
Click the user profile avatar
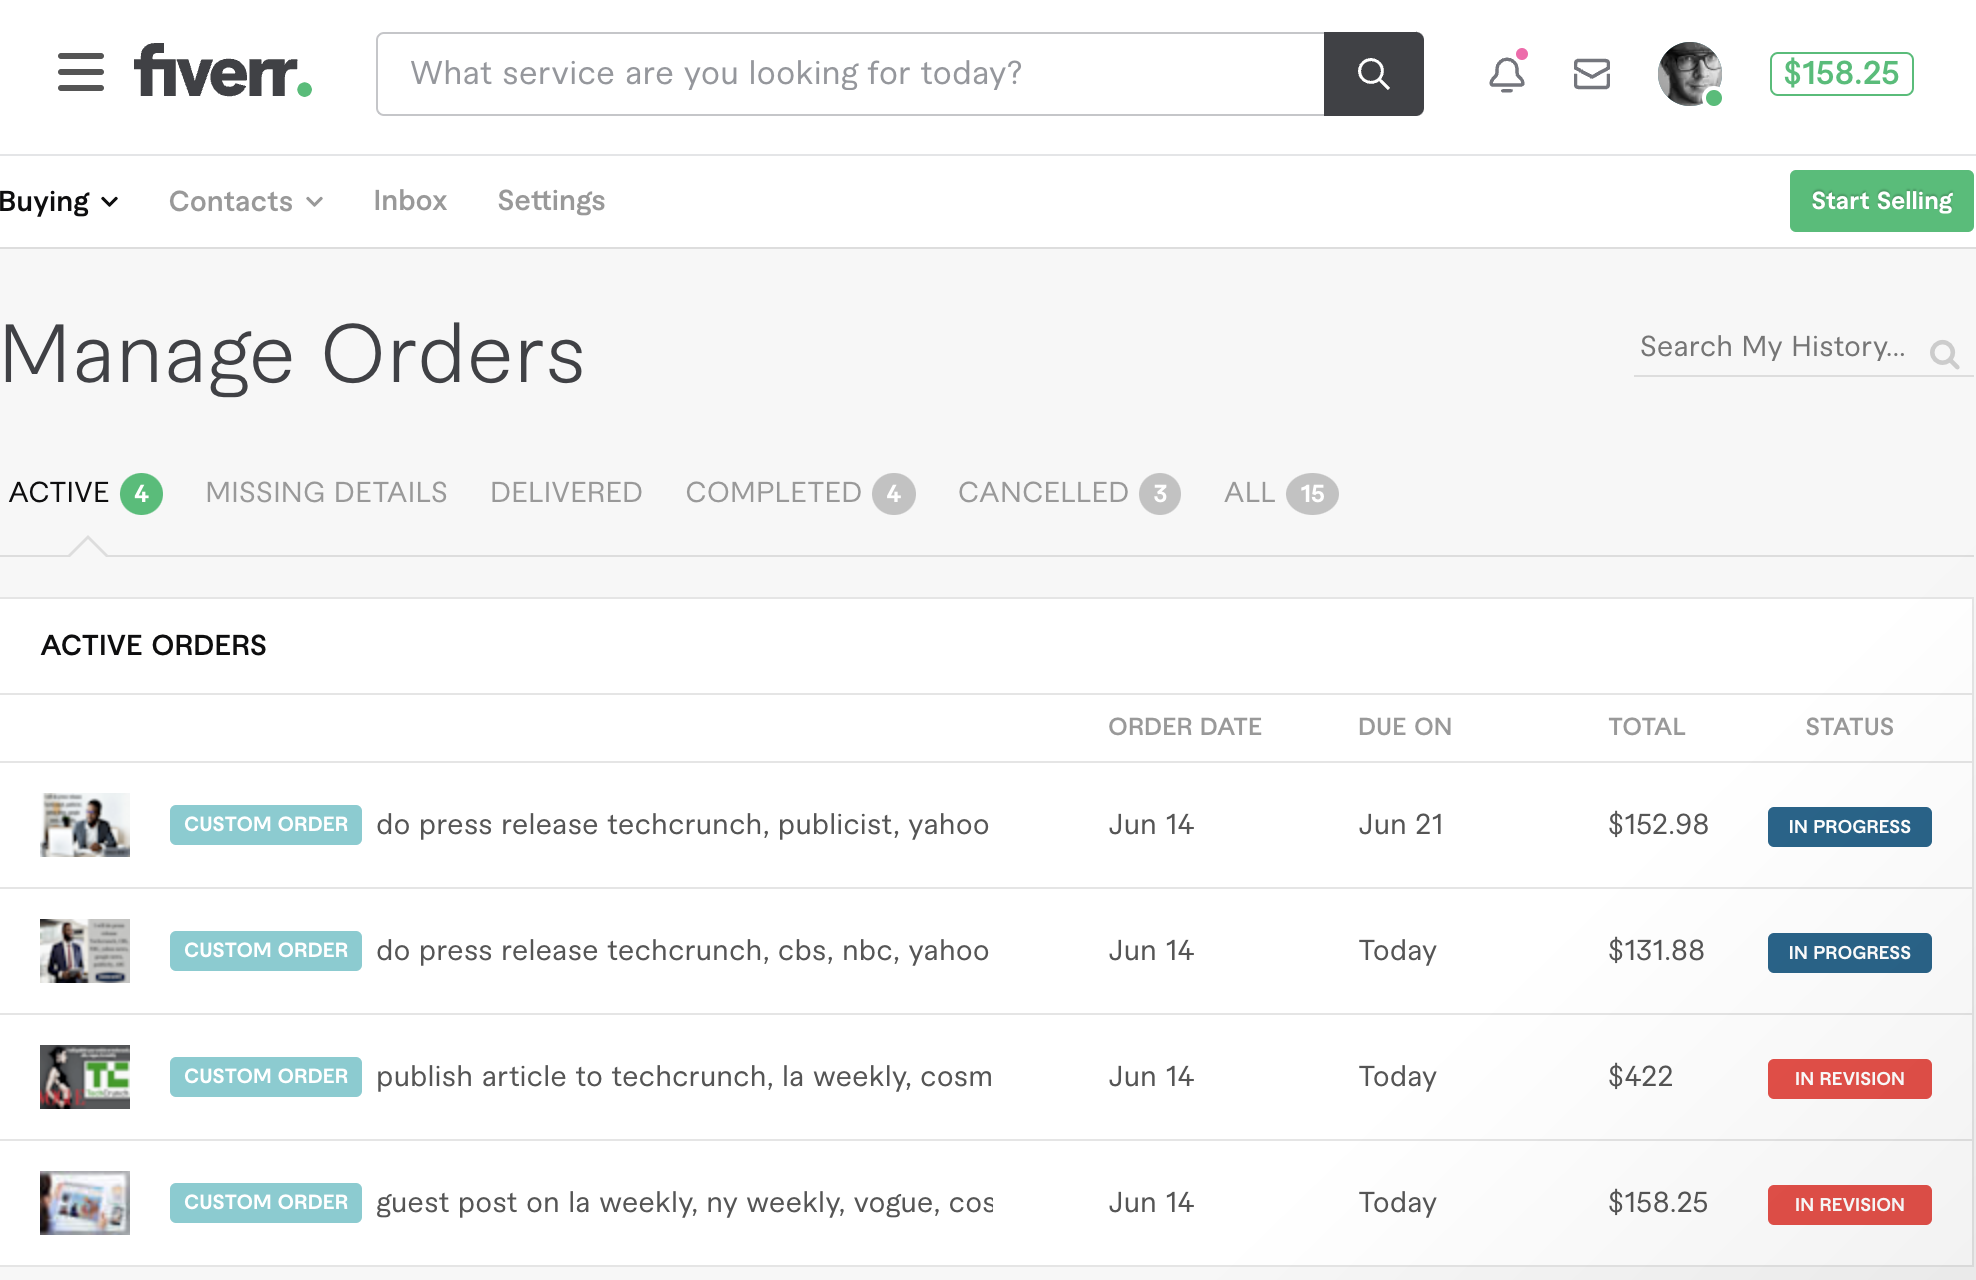[x=1689, y=74]
